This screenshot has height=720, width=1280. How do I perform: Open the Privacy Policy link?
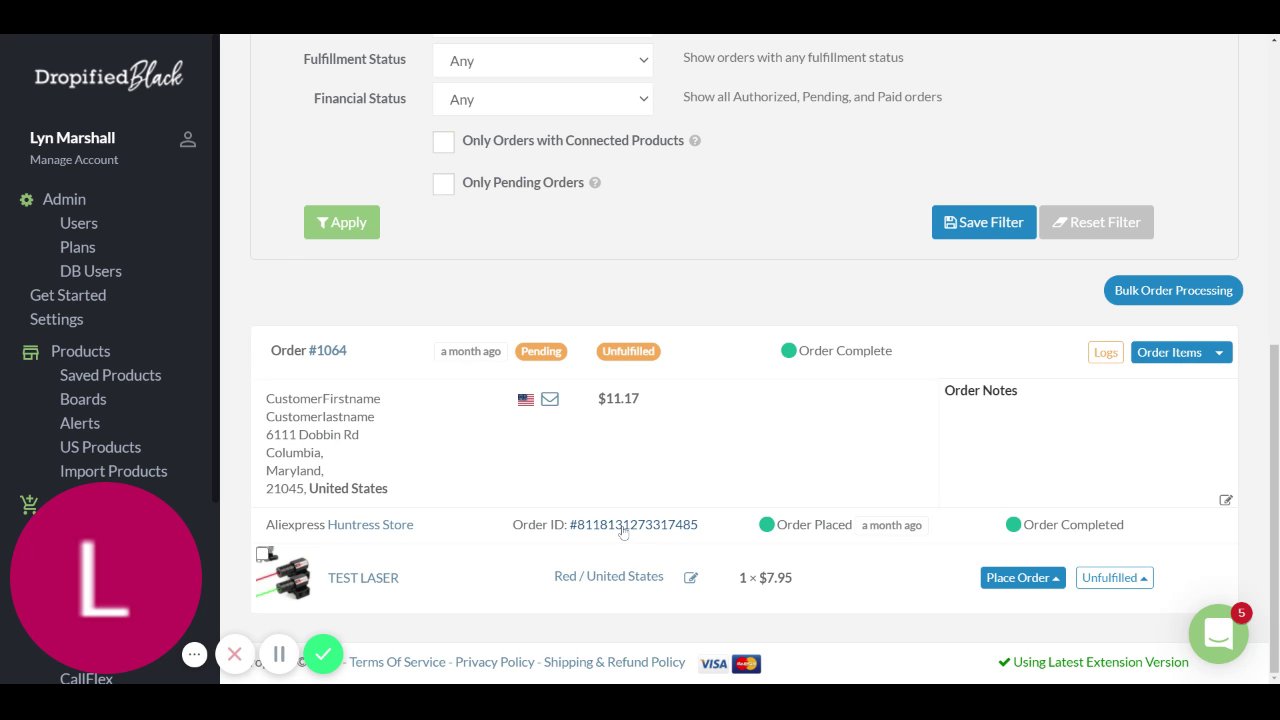pos(495,662)
